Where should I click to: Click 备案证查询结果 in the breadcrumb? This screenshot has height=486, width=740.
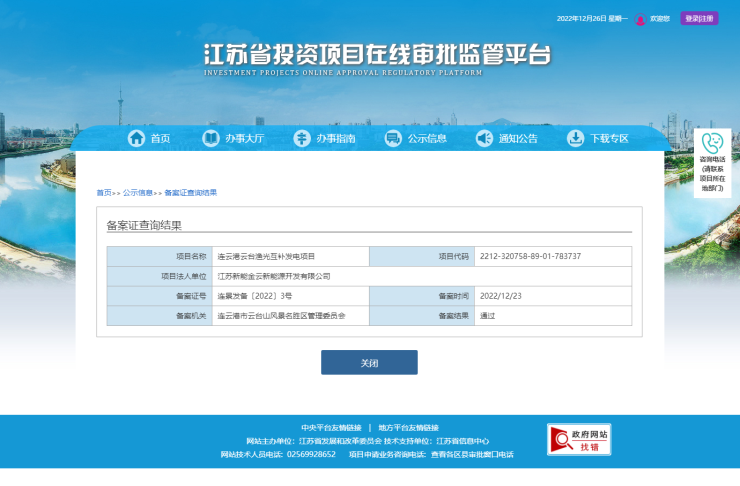191,193
